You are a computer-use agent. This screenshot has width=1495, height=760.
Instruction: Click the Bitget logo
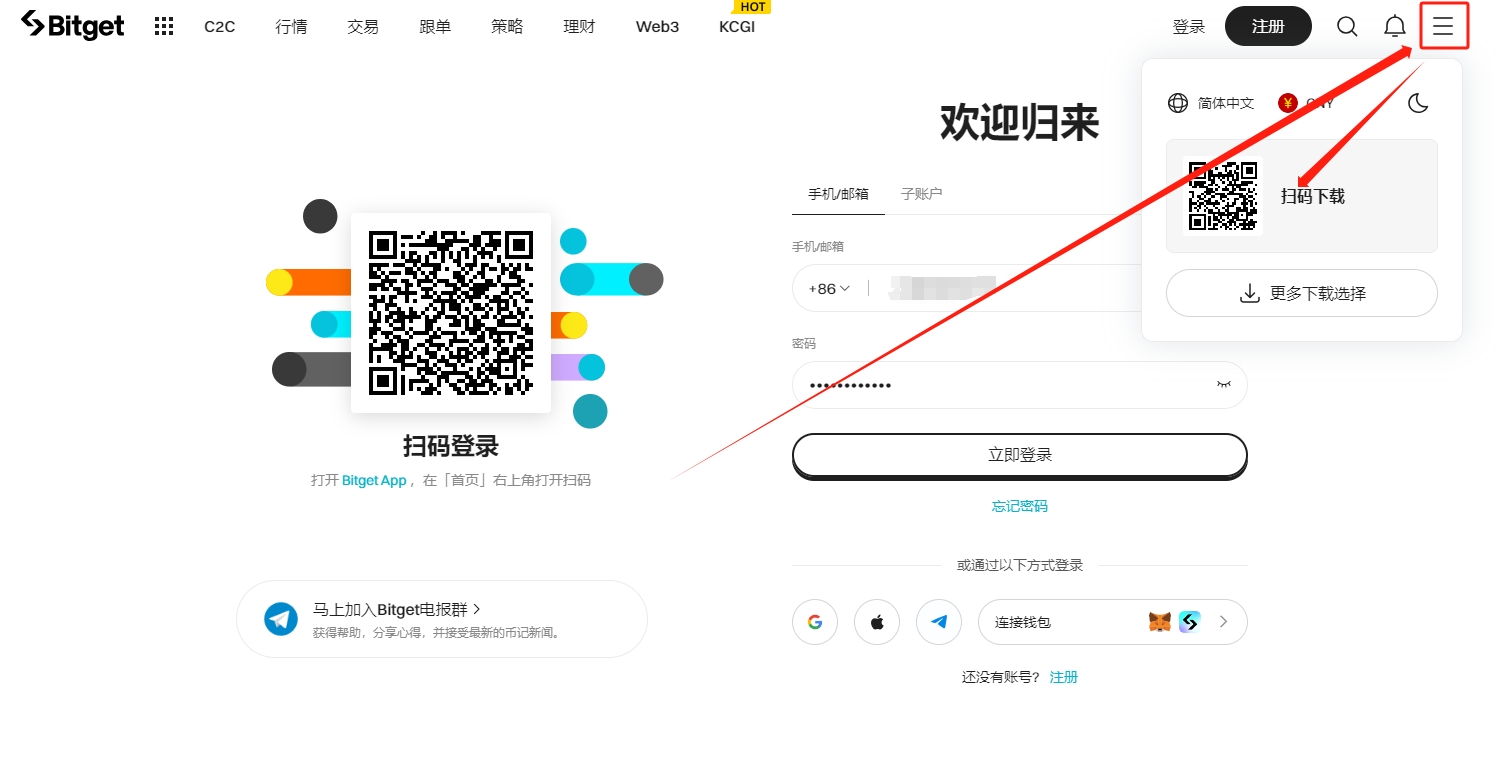pyautogui.click(x=73, y=26)
